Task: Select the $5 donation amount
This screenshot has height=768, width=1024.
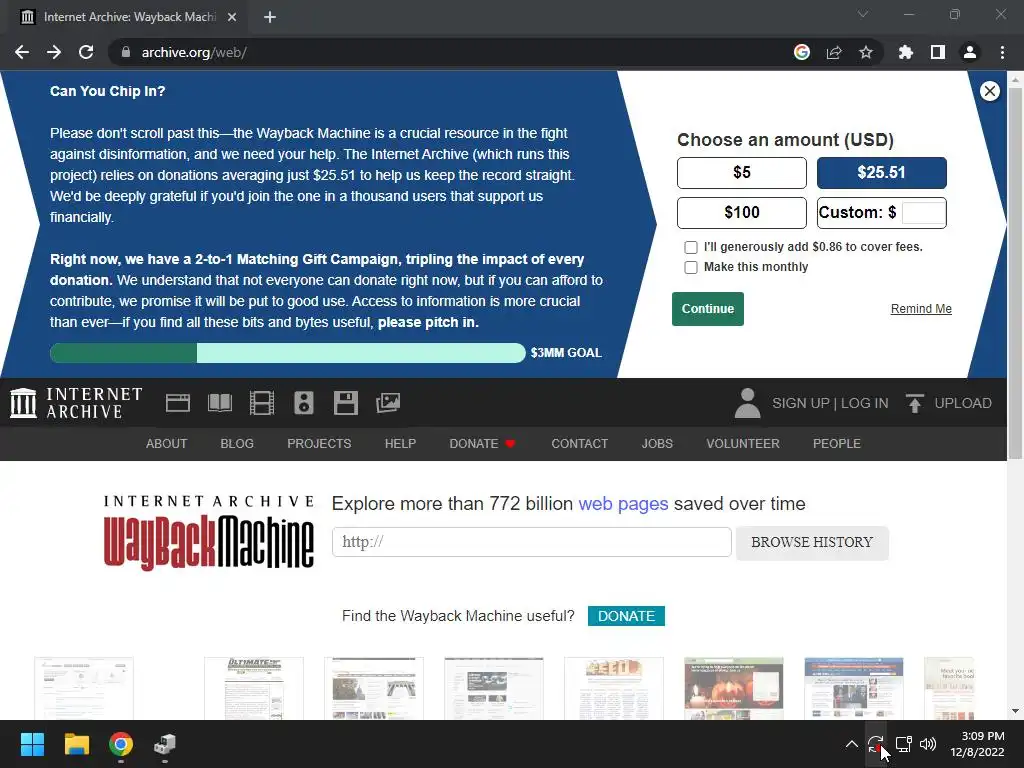Action: (x=742, y=172)
